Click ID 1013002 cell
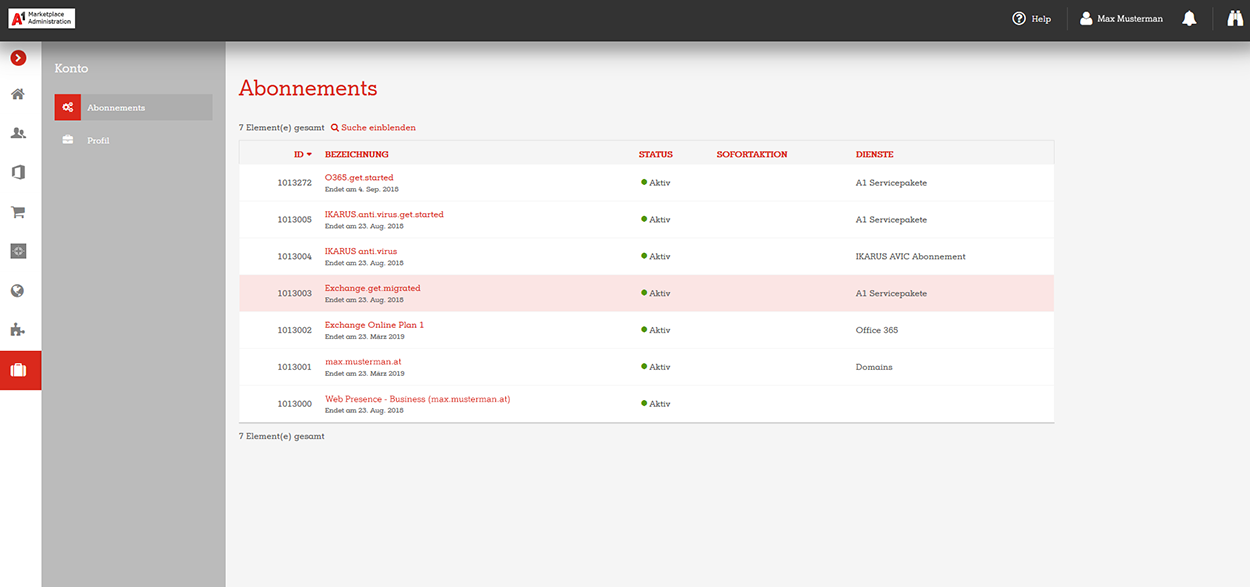 [x=295, y=330]
